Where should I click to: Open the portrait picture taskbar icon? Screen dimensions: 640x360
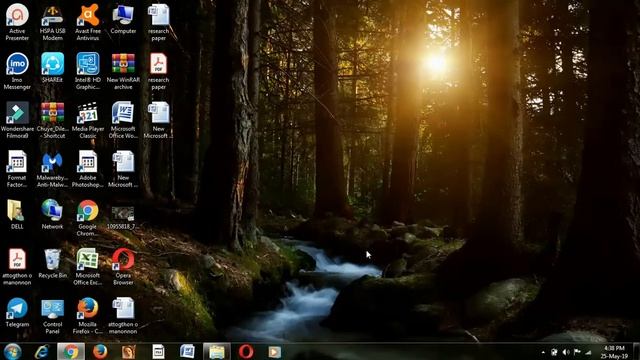click(129, 351)
